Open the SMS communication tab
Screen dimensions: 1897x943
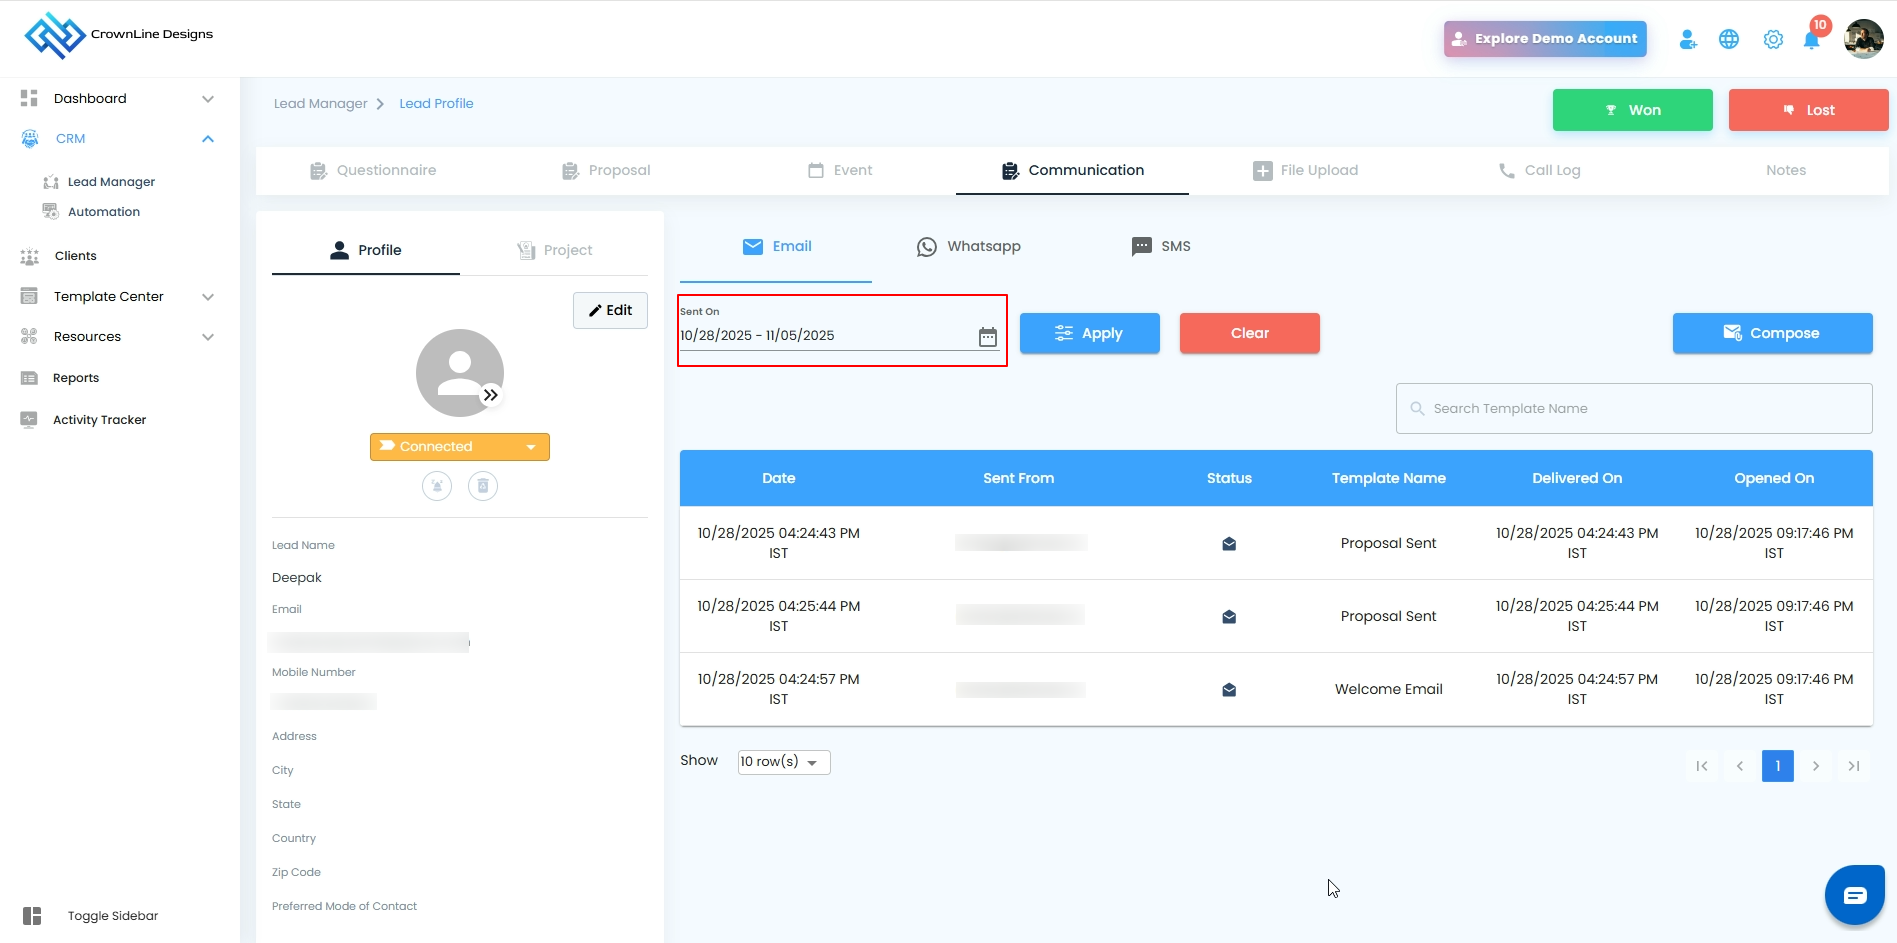tap(1161, 247)
